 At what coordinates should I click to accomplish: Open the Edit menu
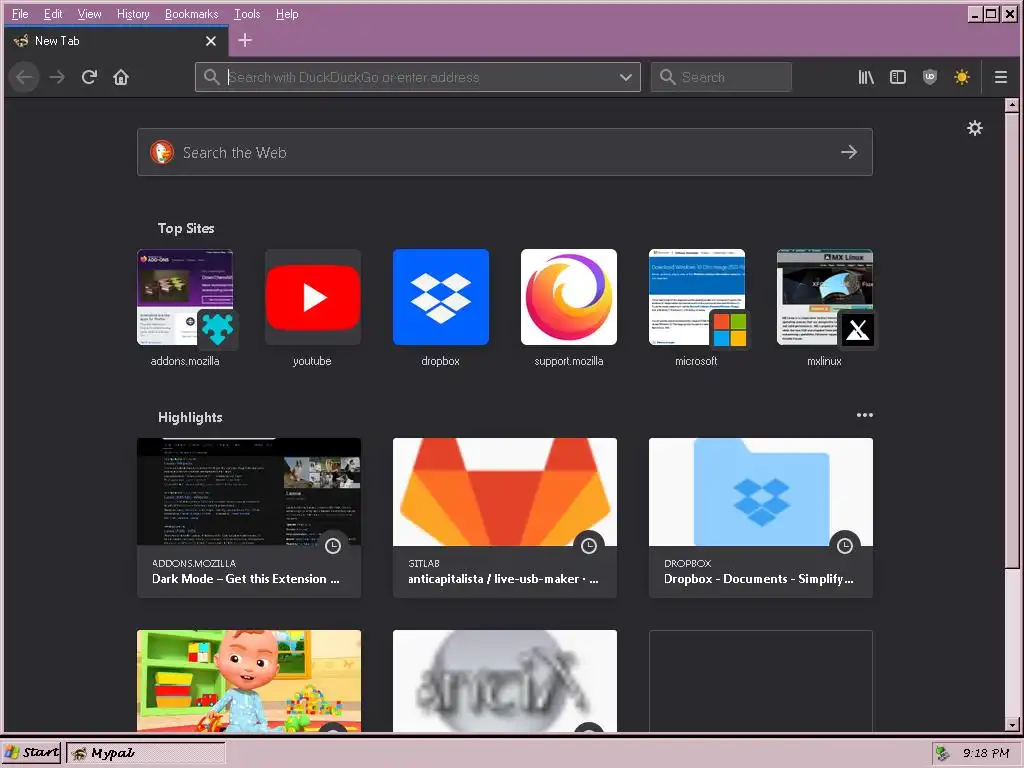point(53,14)
